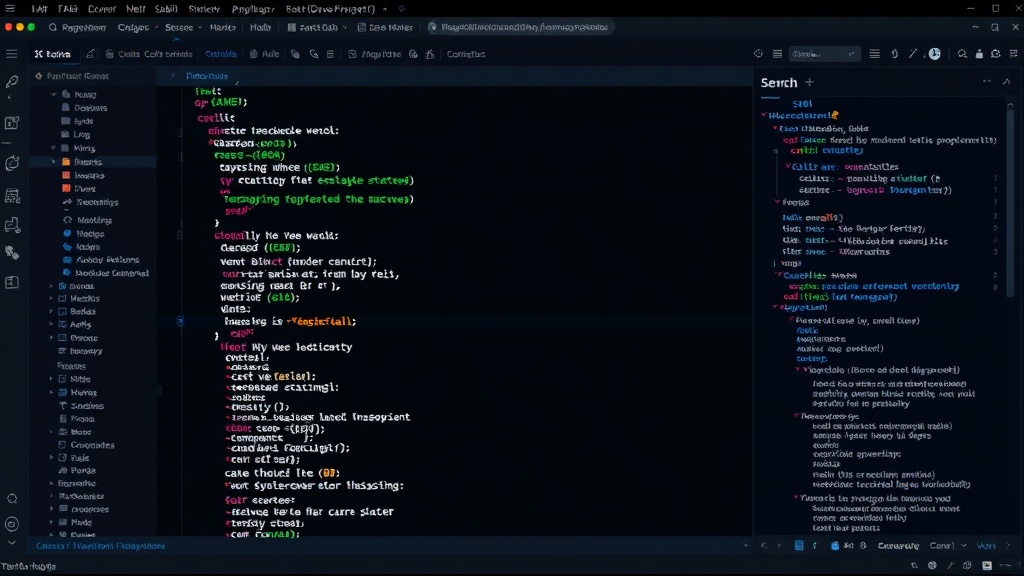Open the combo box dropdown in the top-right toolbar
Viewport: 1024px width, 576px height.
pyautogui.click(x=823, y=54)
